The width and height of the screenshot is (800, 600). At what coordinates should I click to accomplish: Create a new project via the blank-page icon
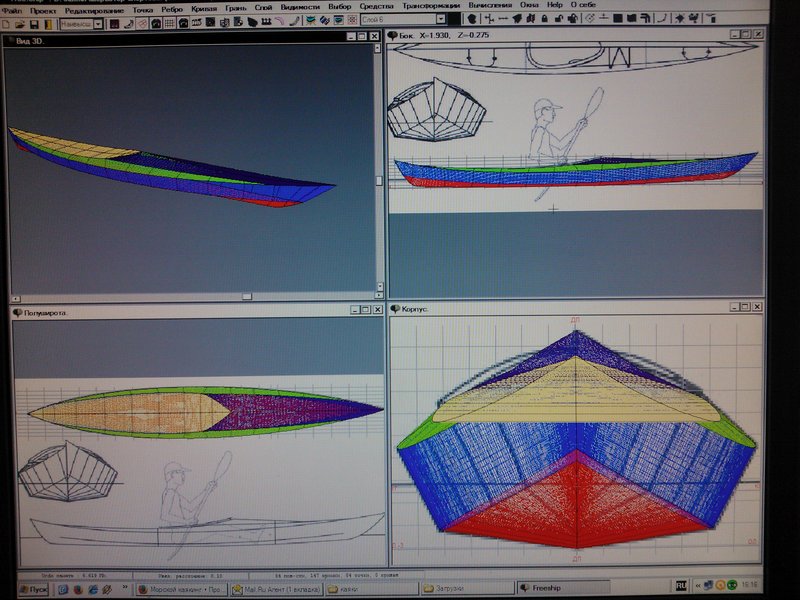pos(6,24)
